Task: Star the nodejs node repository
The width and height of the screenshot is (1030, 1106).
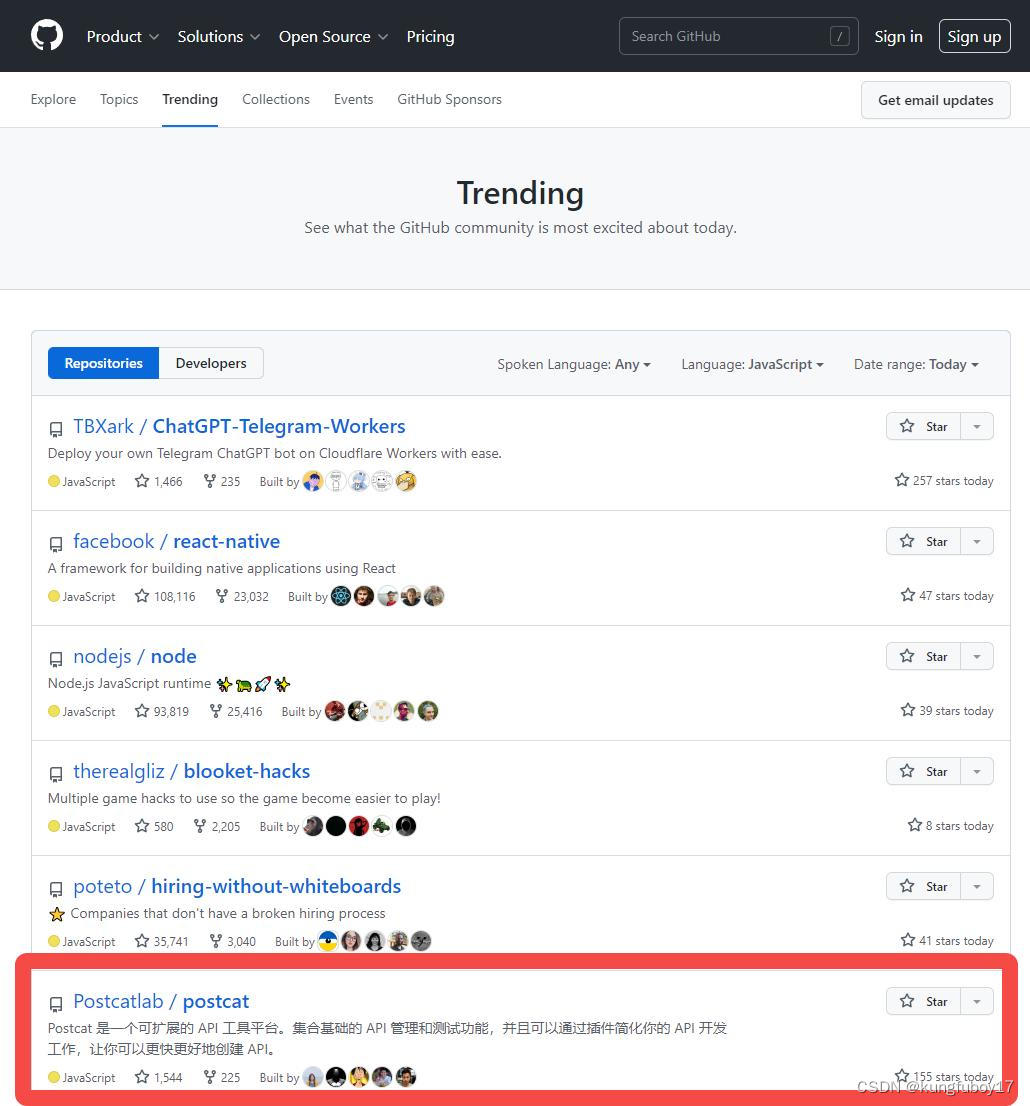Action: tap(923, 656)
